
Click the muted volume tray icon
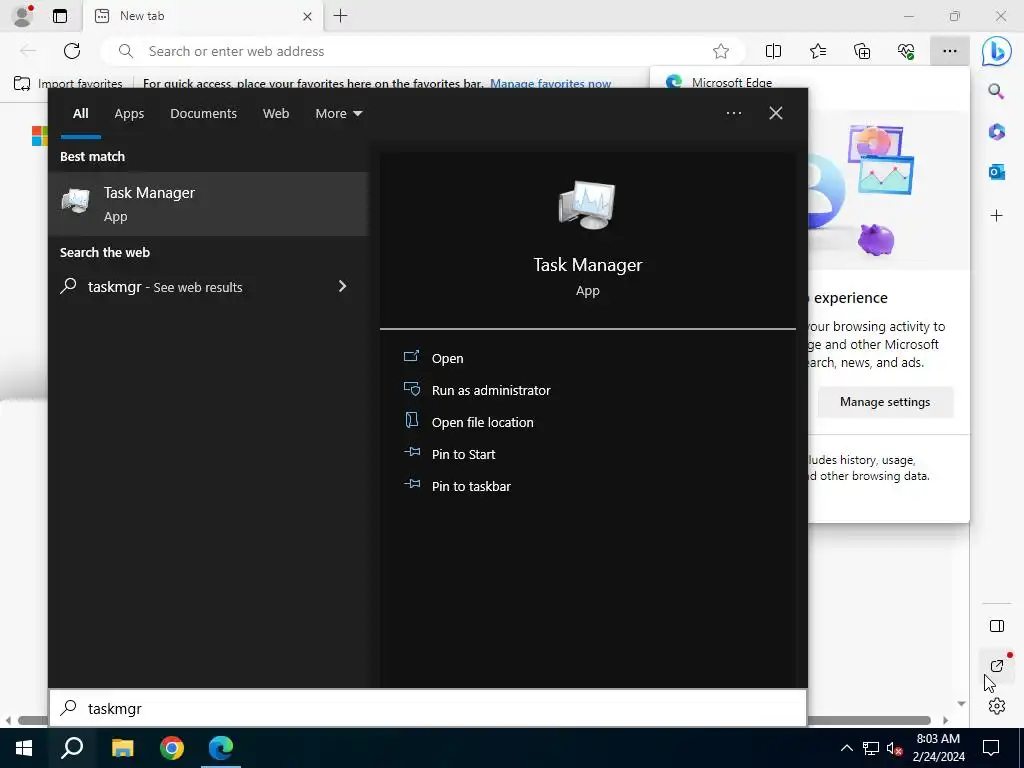click(894, 748)
